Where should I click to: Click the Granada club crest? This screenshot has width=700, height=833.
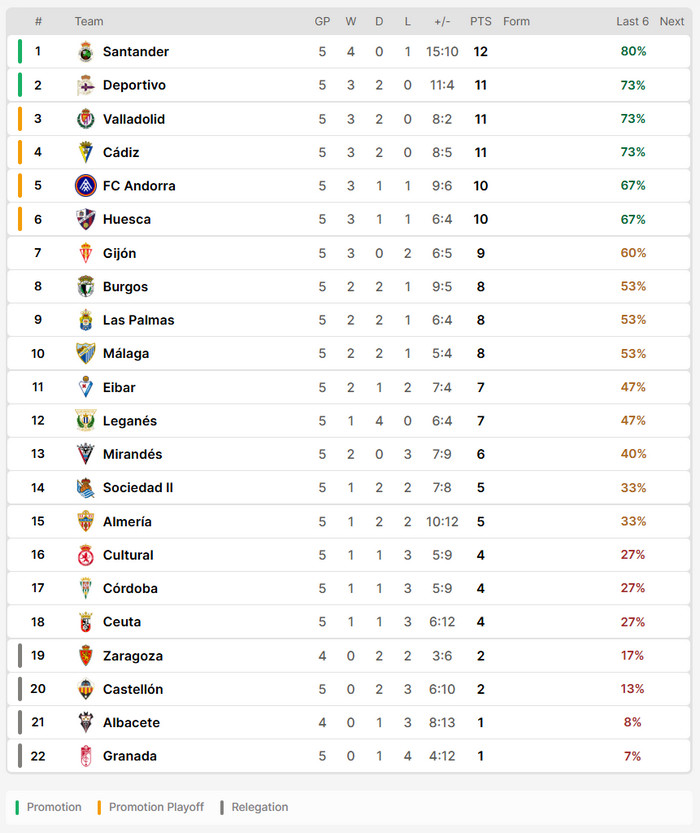(85, 756)
